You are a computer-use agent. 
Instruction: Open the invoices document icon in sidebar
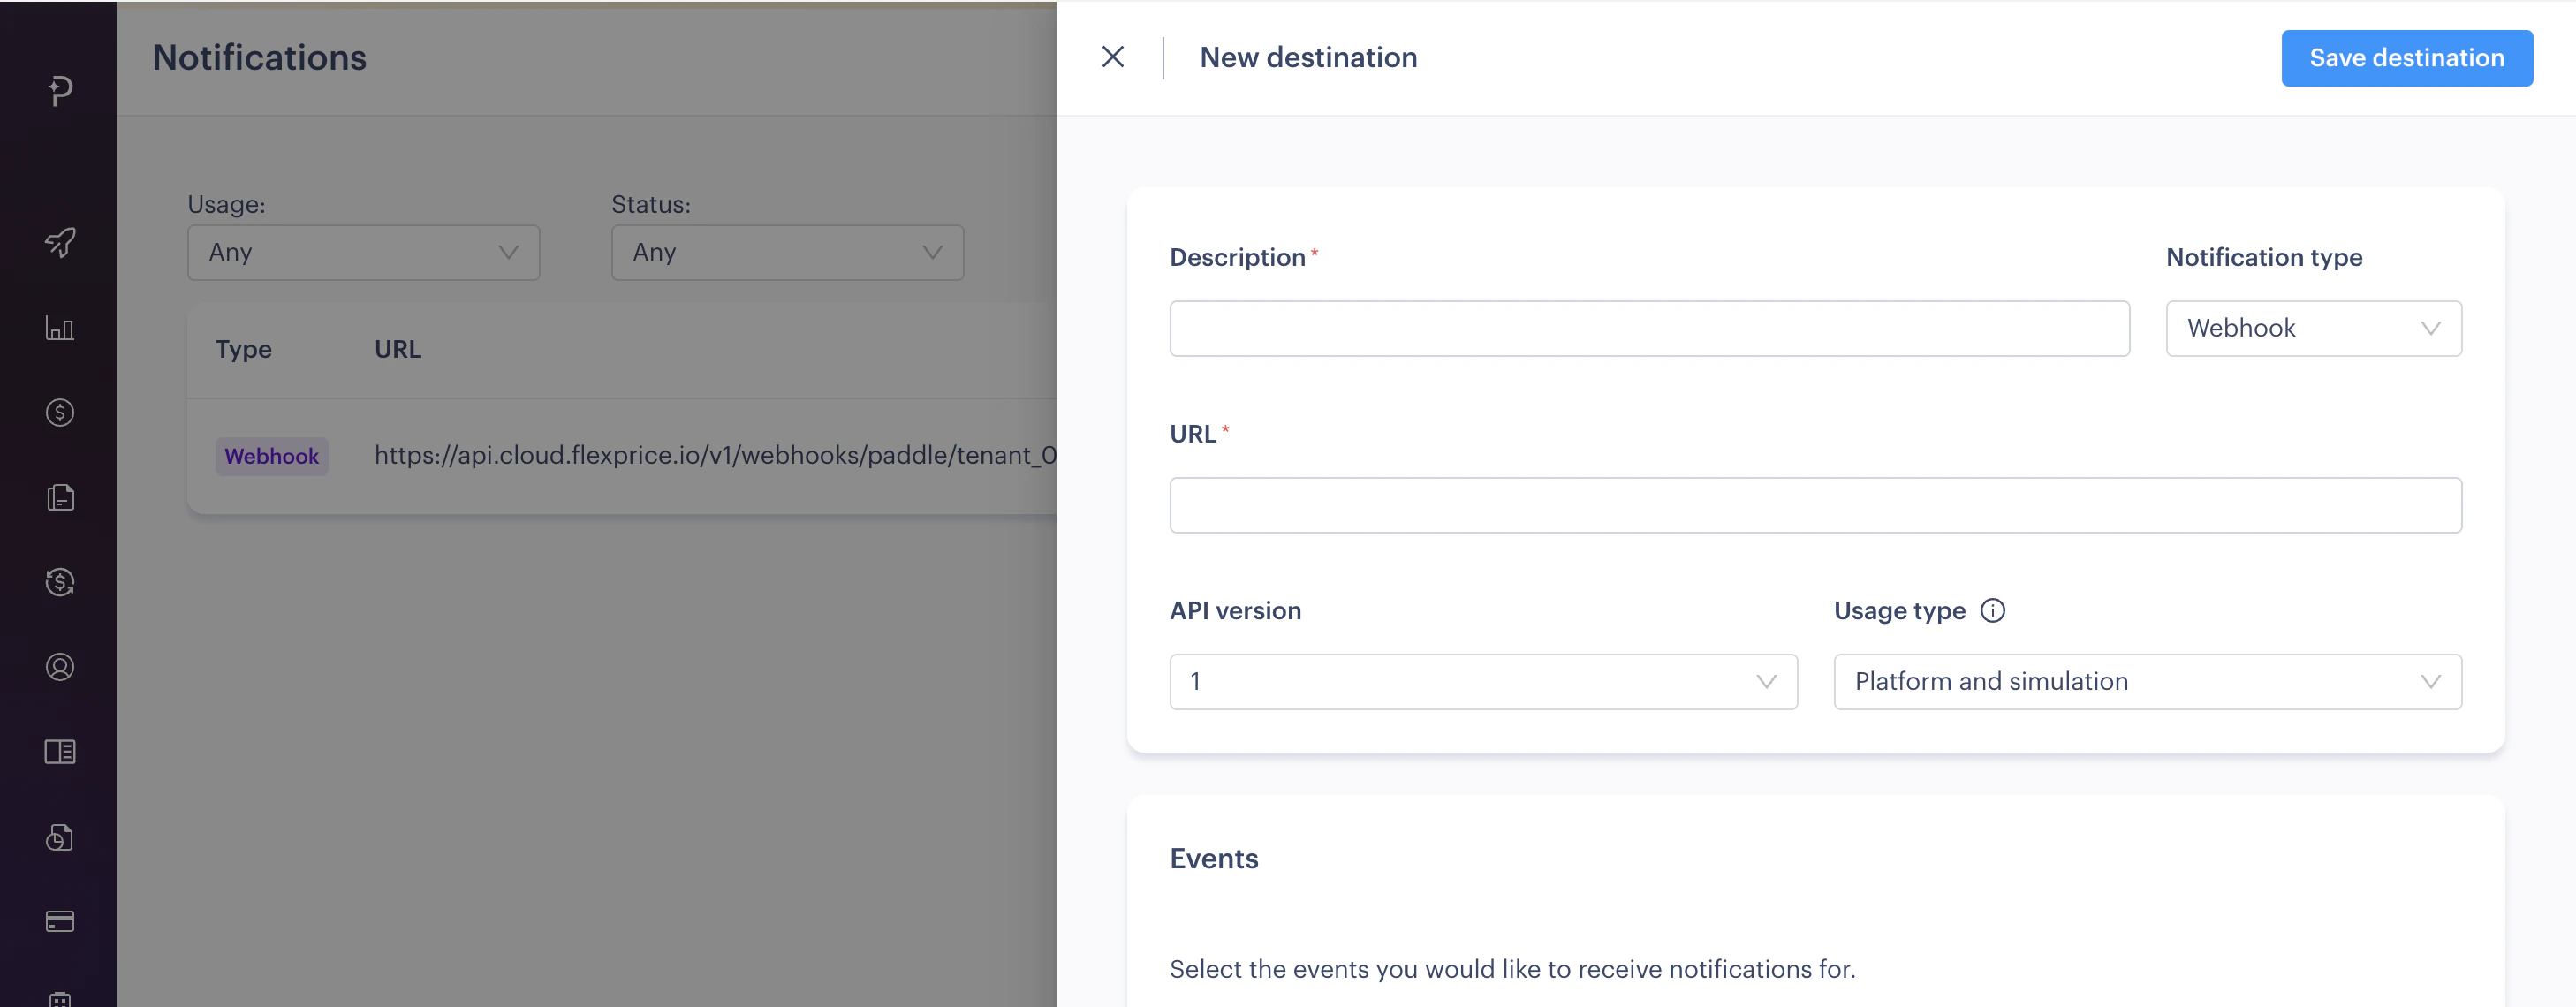click(x=59, y=497)
